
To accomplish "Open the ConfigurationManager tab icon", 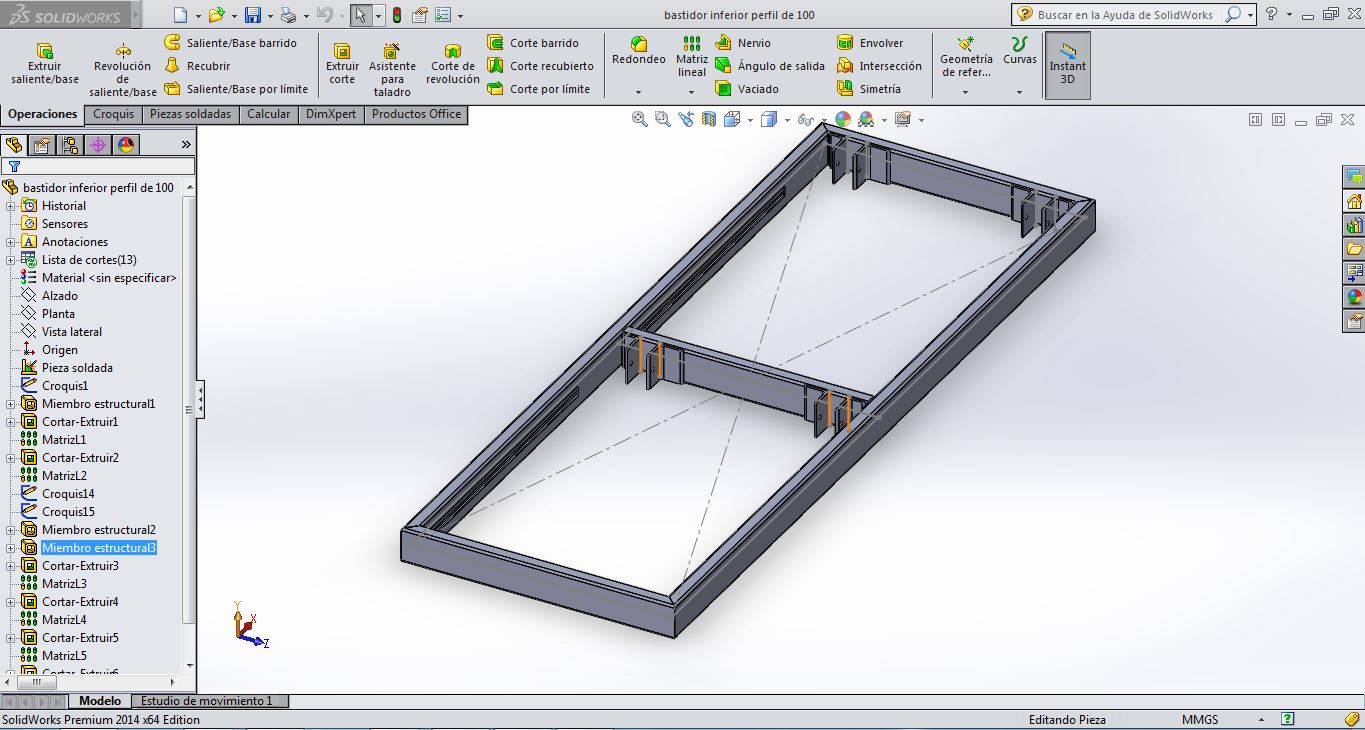I will 70,145.
